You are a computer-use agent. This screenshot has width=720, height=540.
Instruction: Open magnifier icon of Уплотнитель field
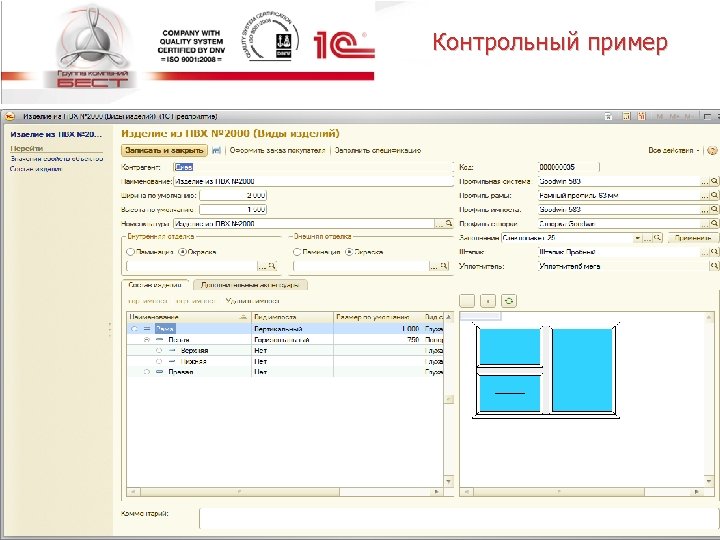pyautogui.click(x=714, y=266)
